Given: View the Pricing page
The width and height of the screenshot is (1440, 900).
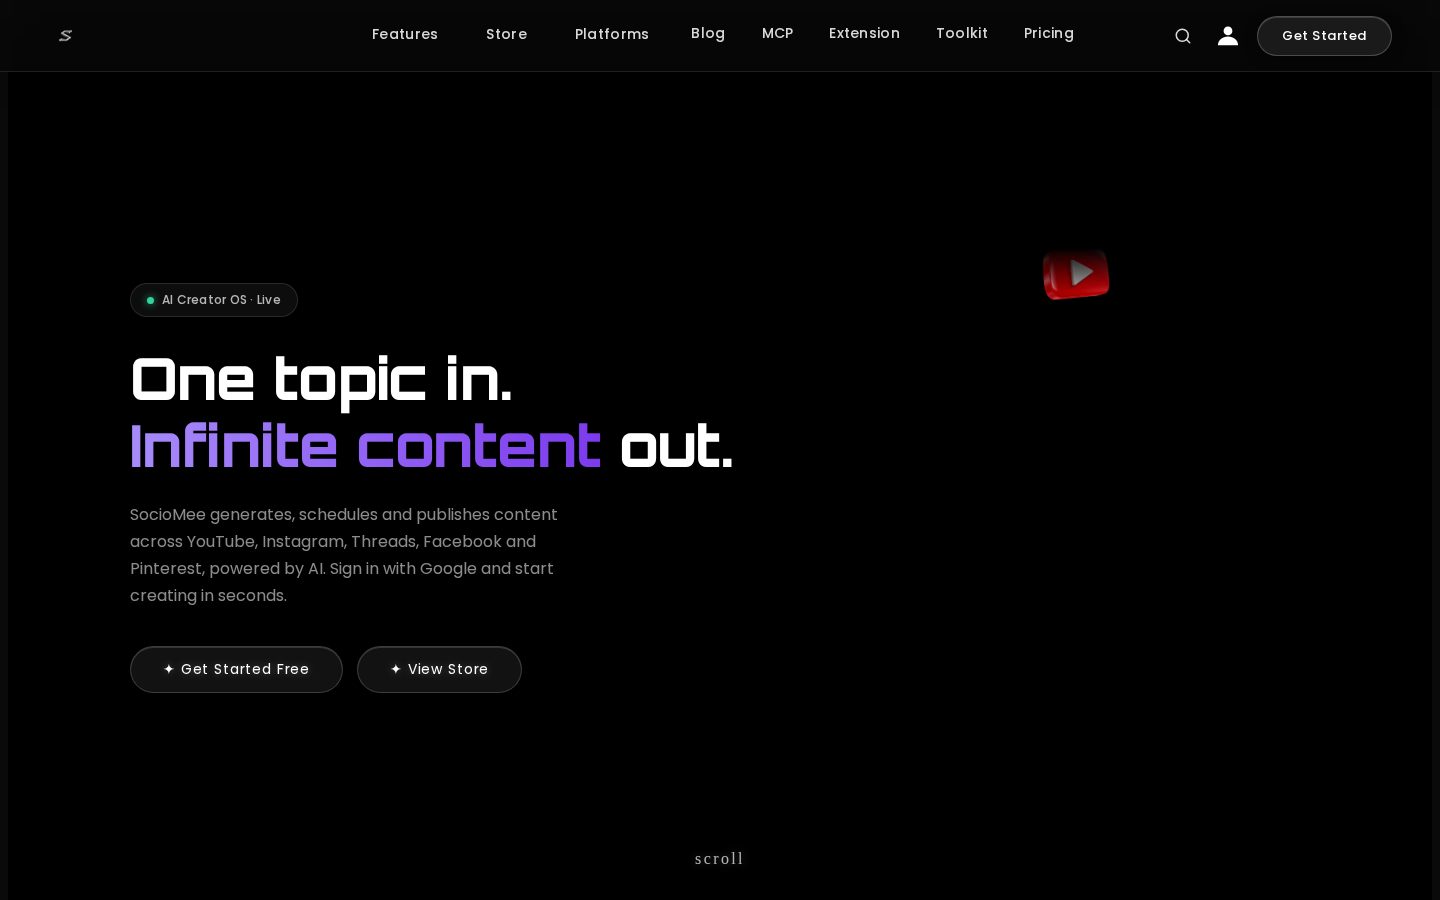Looking at the screenshot, I should point(1049,33).
